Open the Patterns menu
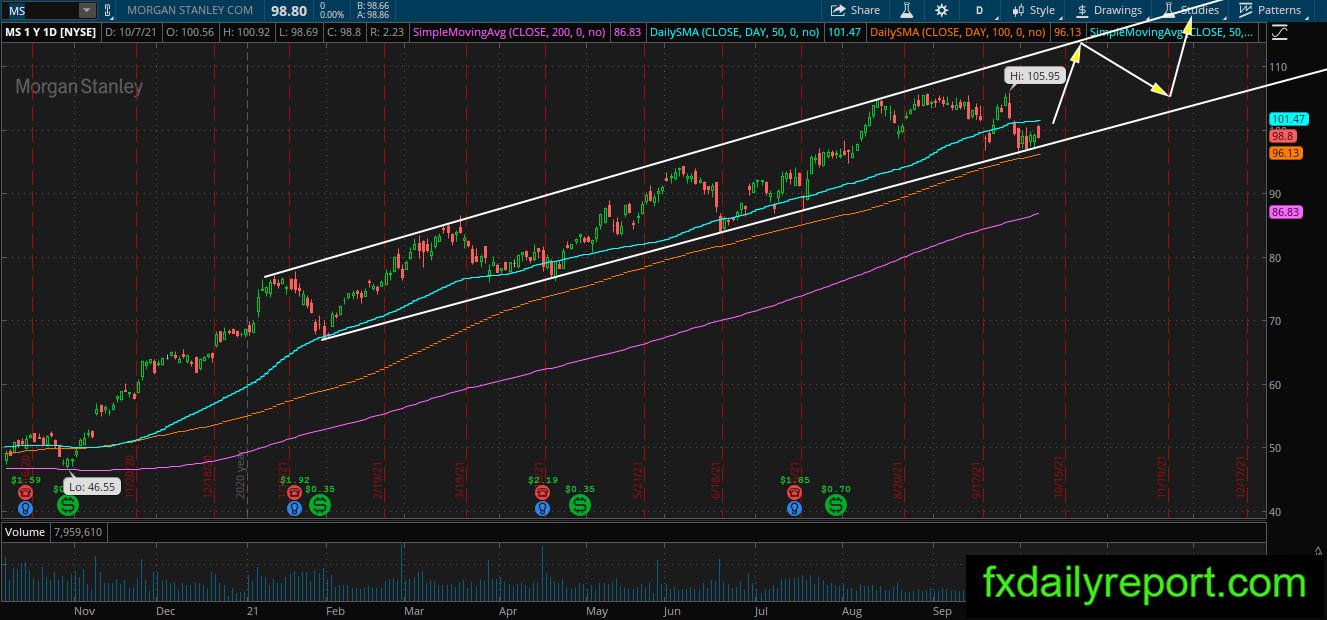This screenshot has height=620, width=1327. click(x=1270, y=10)
